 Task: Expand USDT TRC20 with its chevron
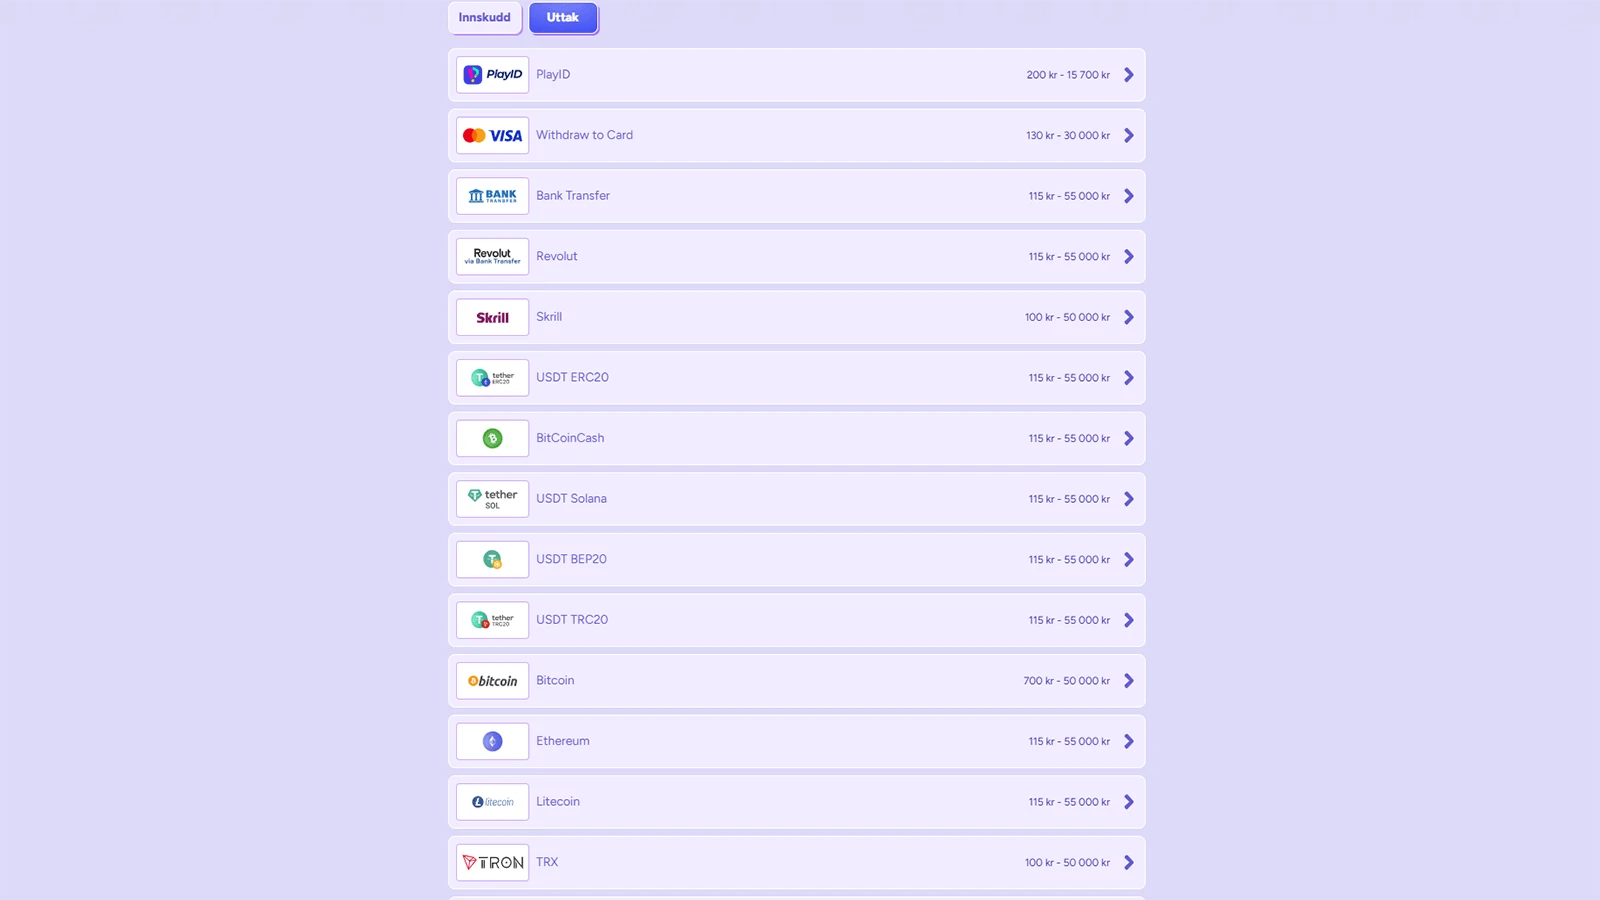tap(1129, 620)
